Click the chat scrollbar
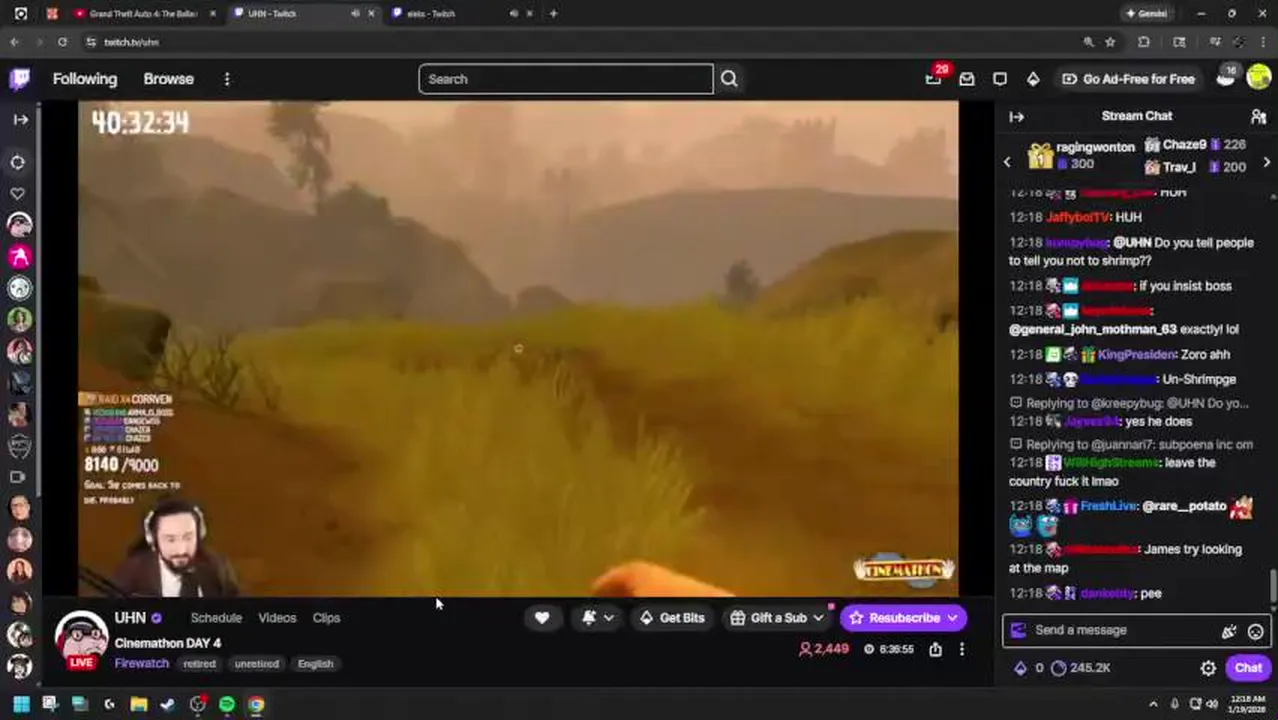The width and height of the screenshot is (1278, 720). click(x=1273, y=585)
